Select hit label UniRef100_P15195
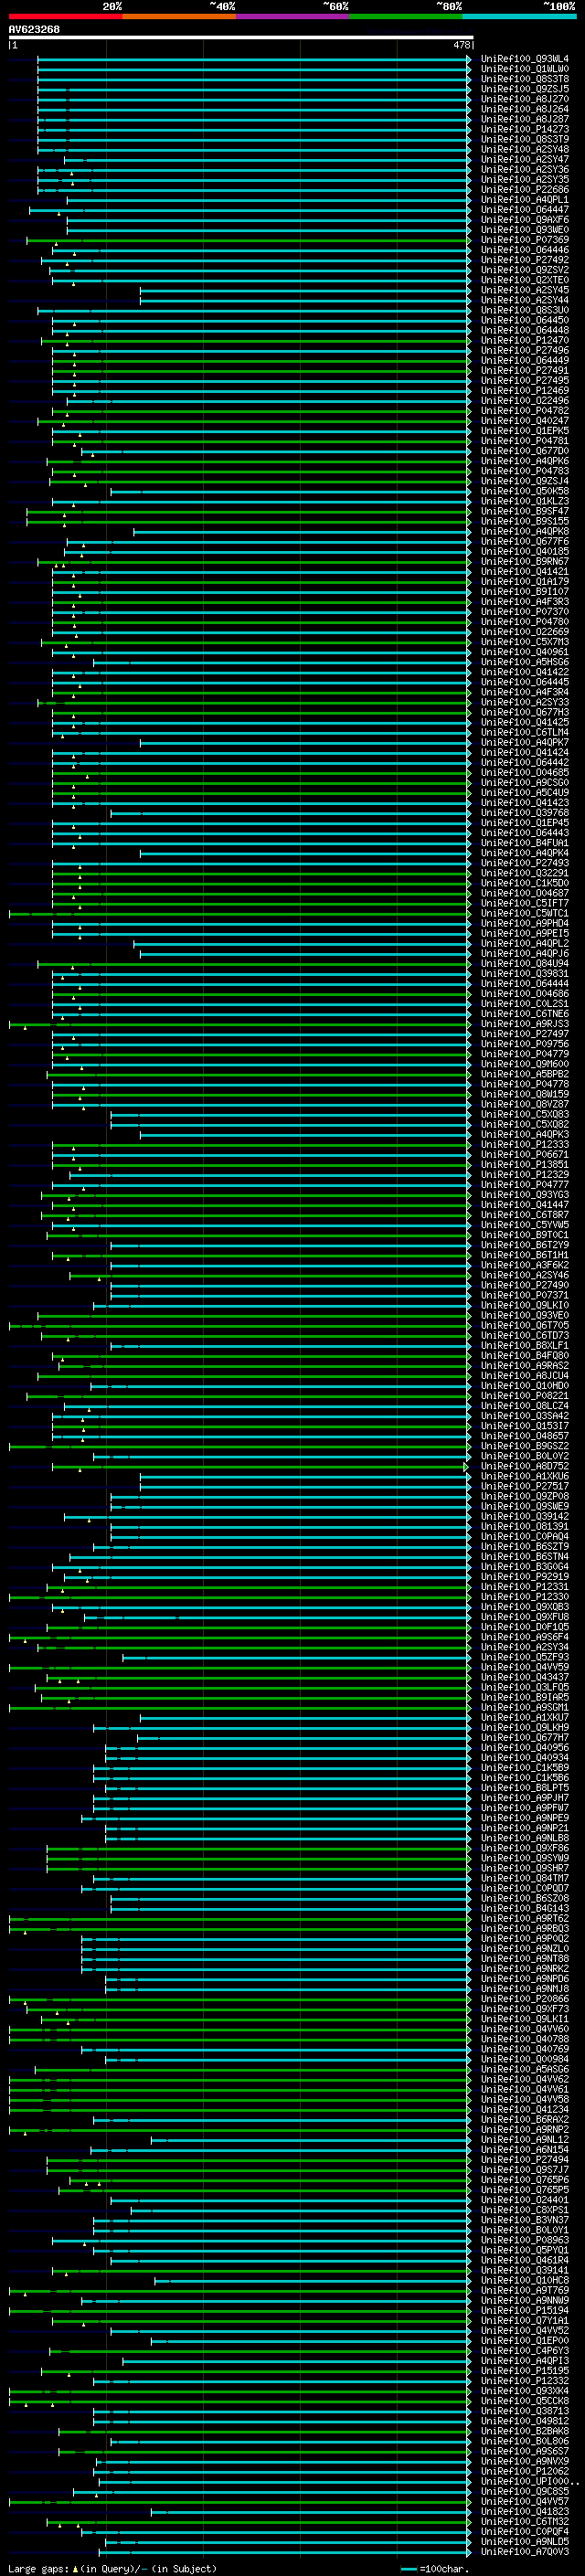This screenshot has width=585, height=2576. click(525, 2371)
